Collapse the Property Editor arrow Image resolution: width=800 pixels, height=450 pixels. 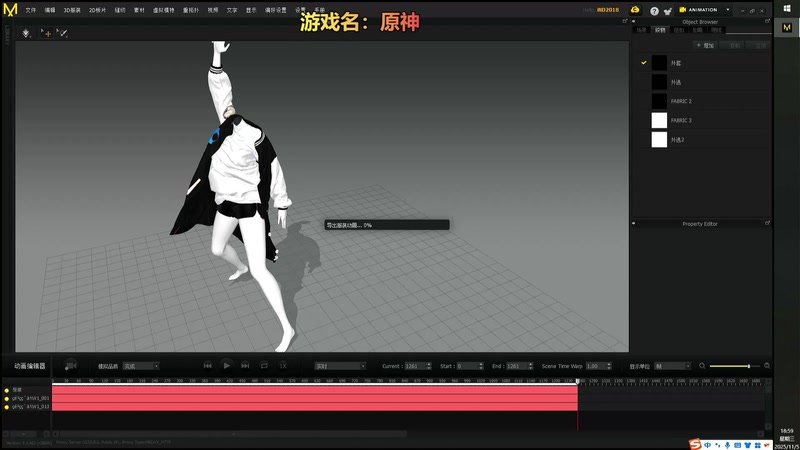(x=634, y=223)
